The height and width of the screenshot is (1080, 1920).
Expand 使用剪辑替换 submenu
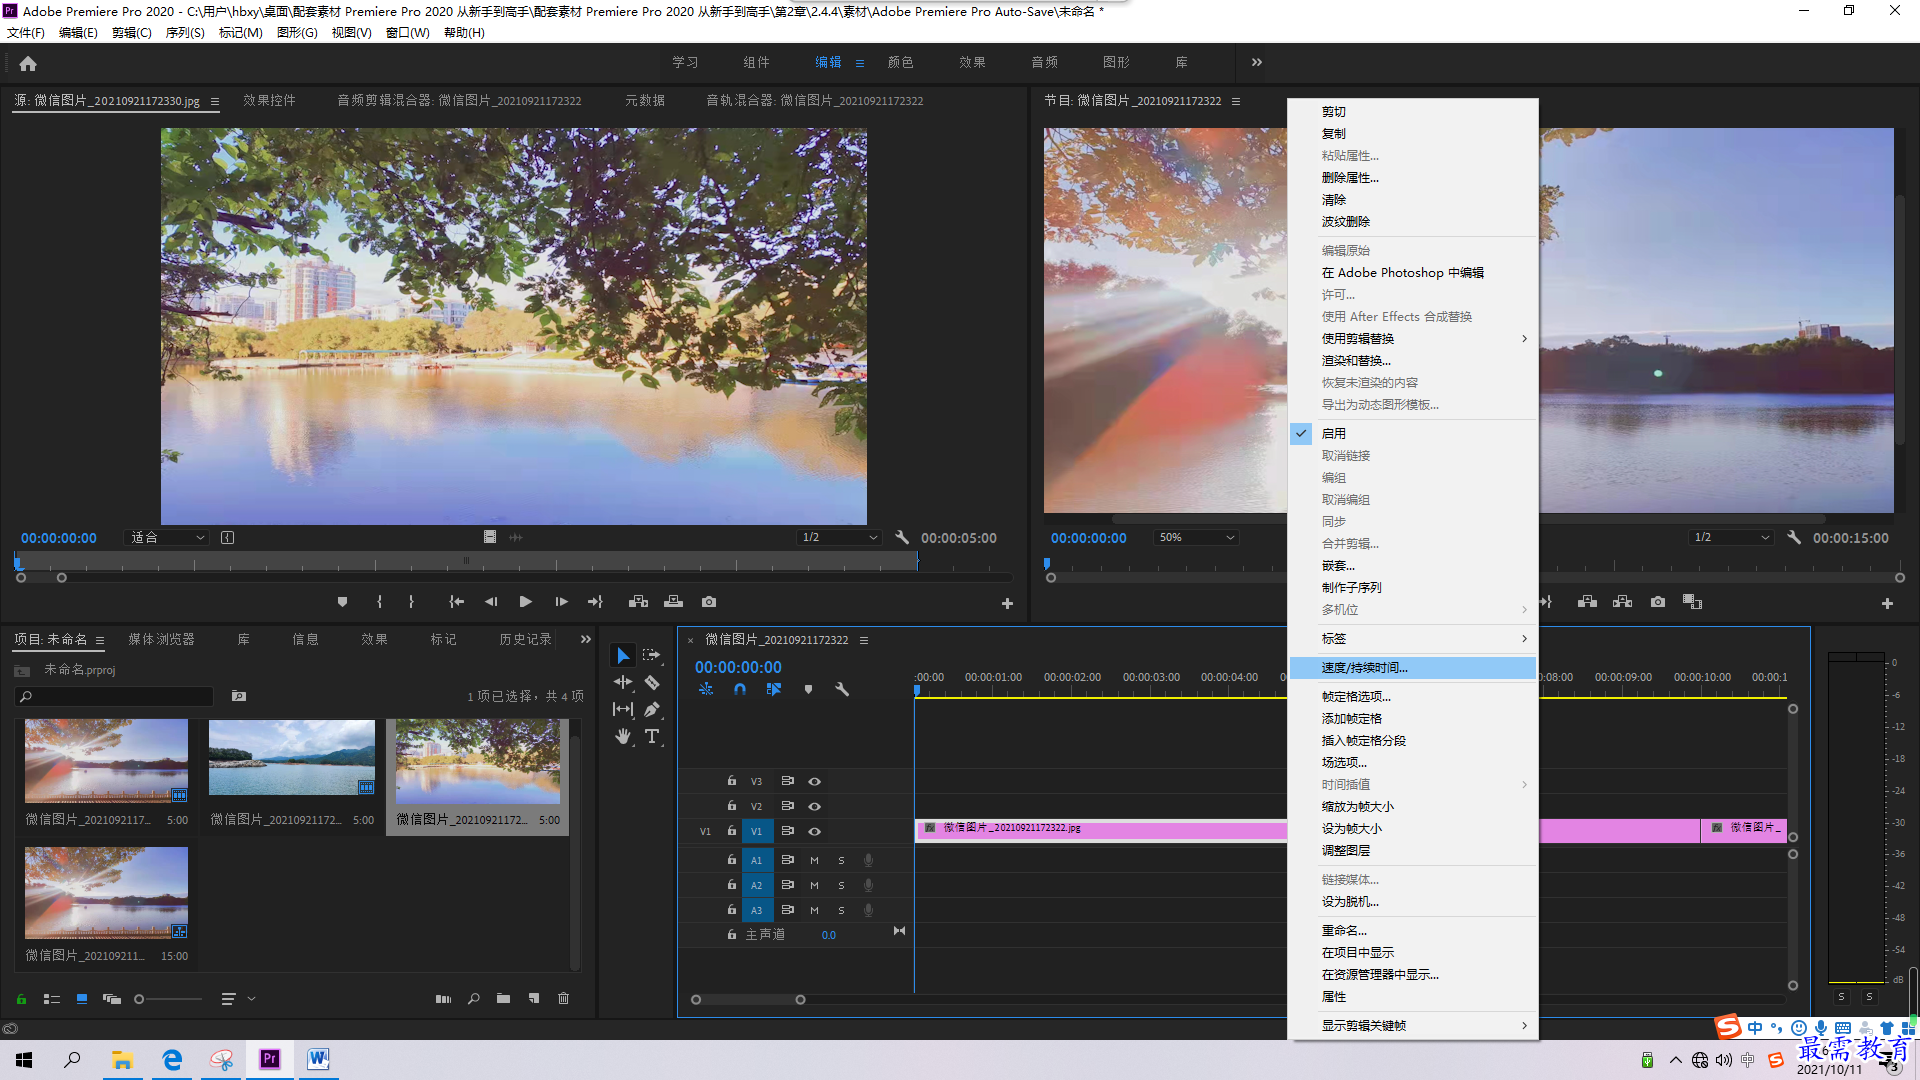(x=1412, y=338)
